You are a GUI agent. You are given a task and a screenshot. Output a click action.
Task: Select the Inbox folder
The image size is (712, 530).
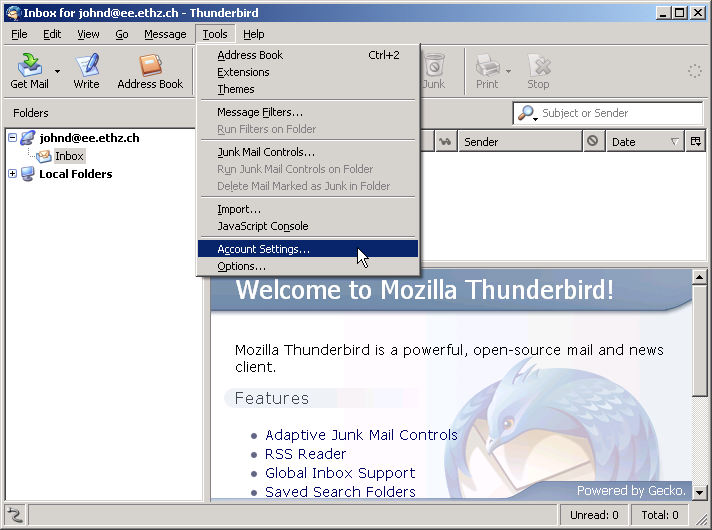click(x=69, y=156)
